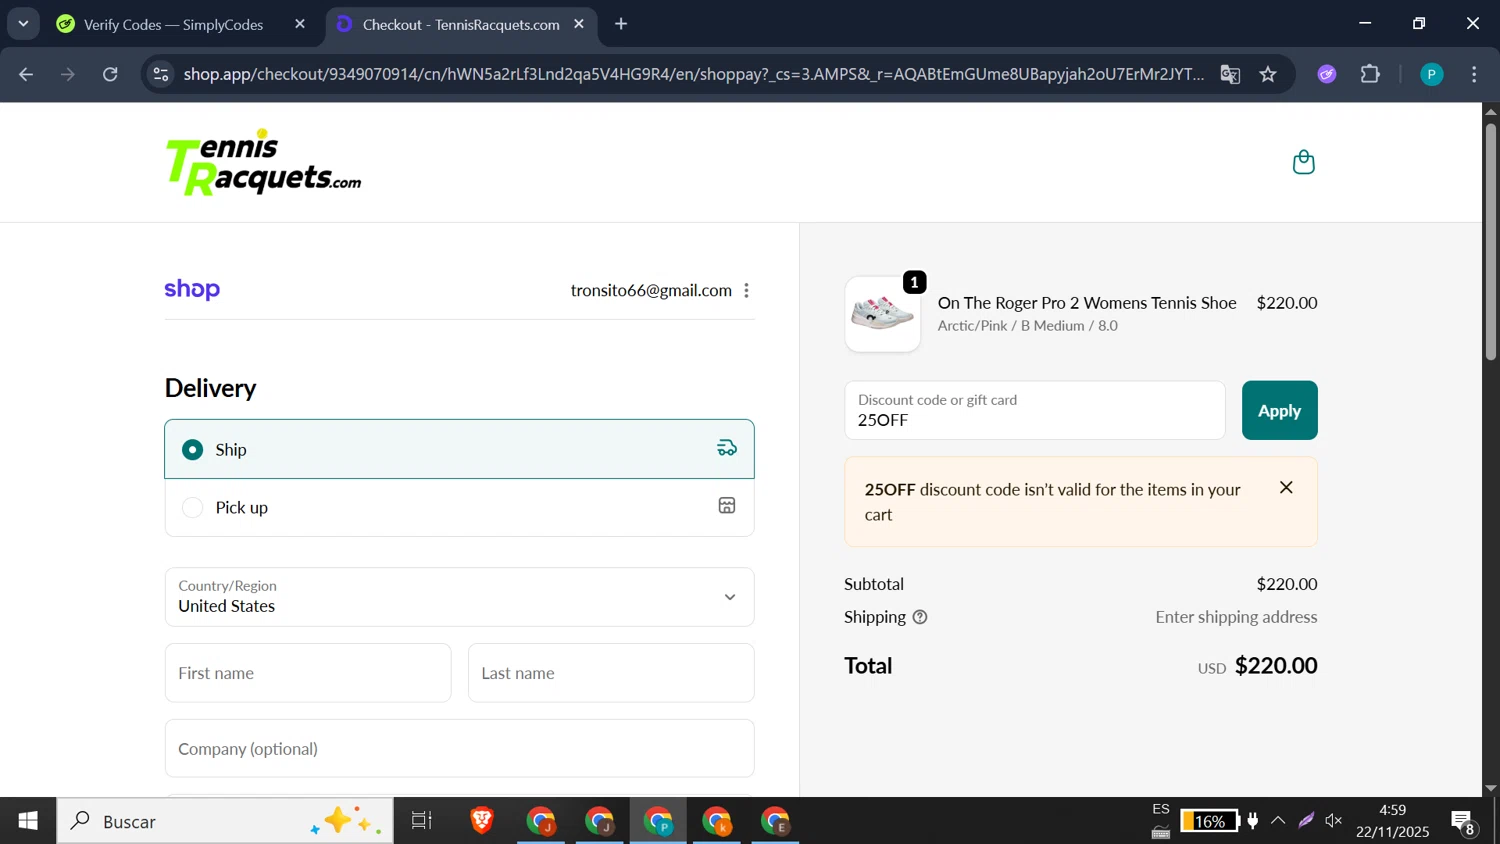Open the Chrome taskbar icon with E badge
Viewport: 1500px width, 844px height.
click(x=776, y=821)
